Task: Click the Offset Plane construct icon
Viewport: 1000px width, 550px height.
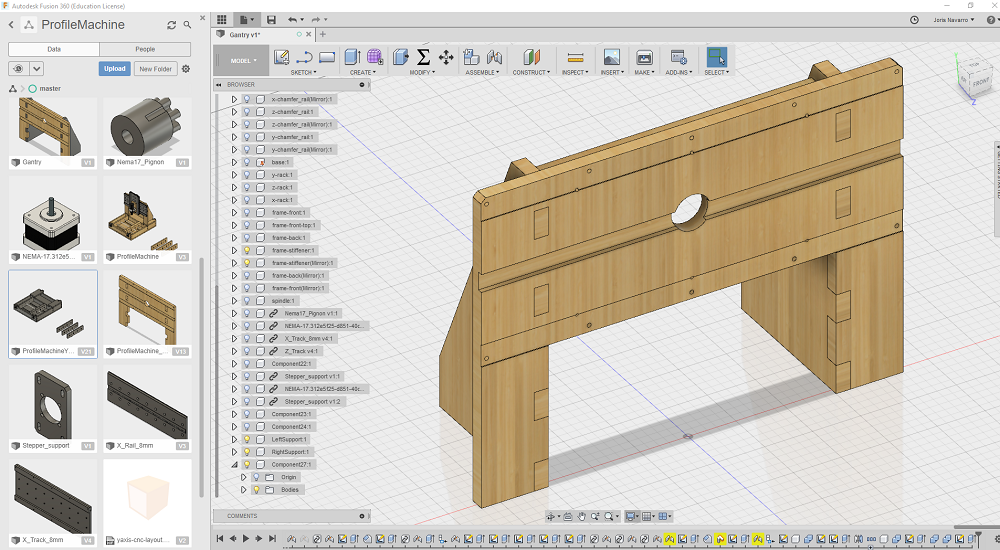Action: click(x=531, y=57)
